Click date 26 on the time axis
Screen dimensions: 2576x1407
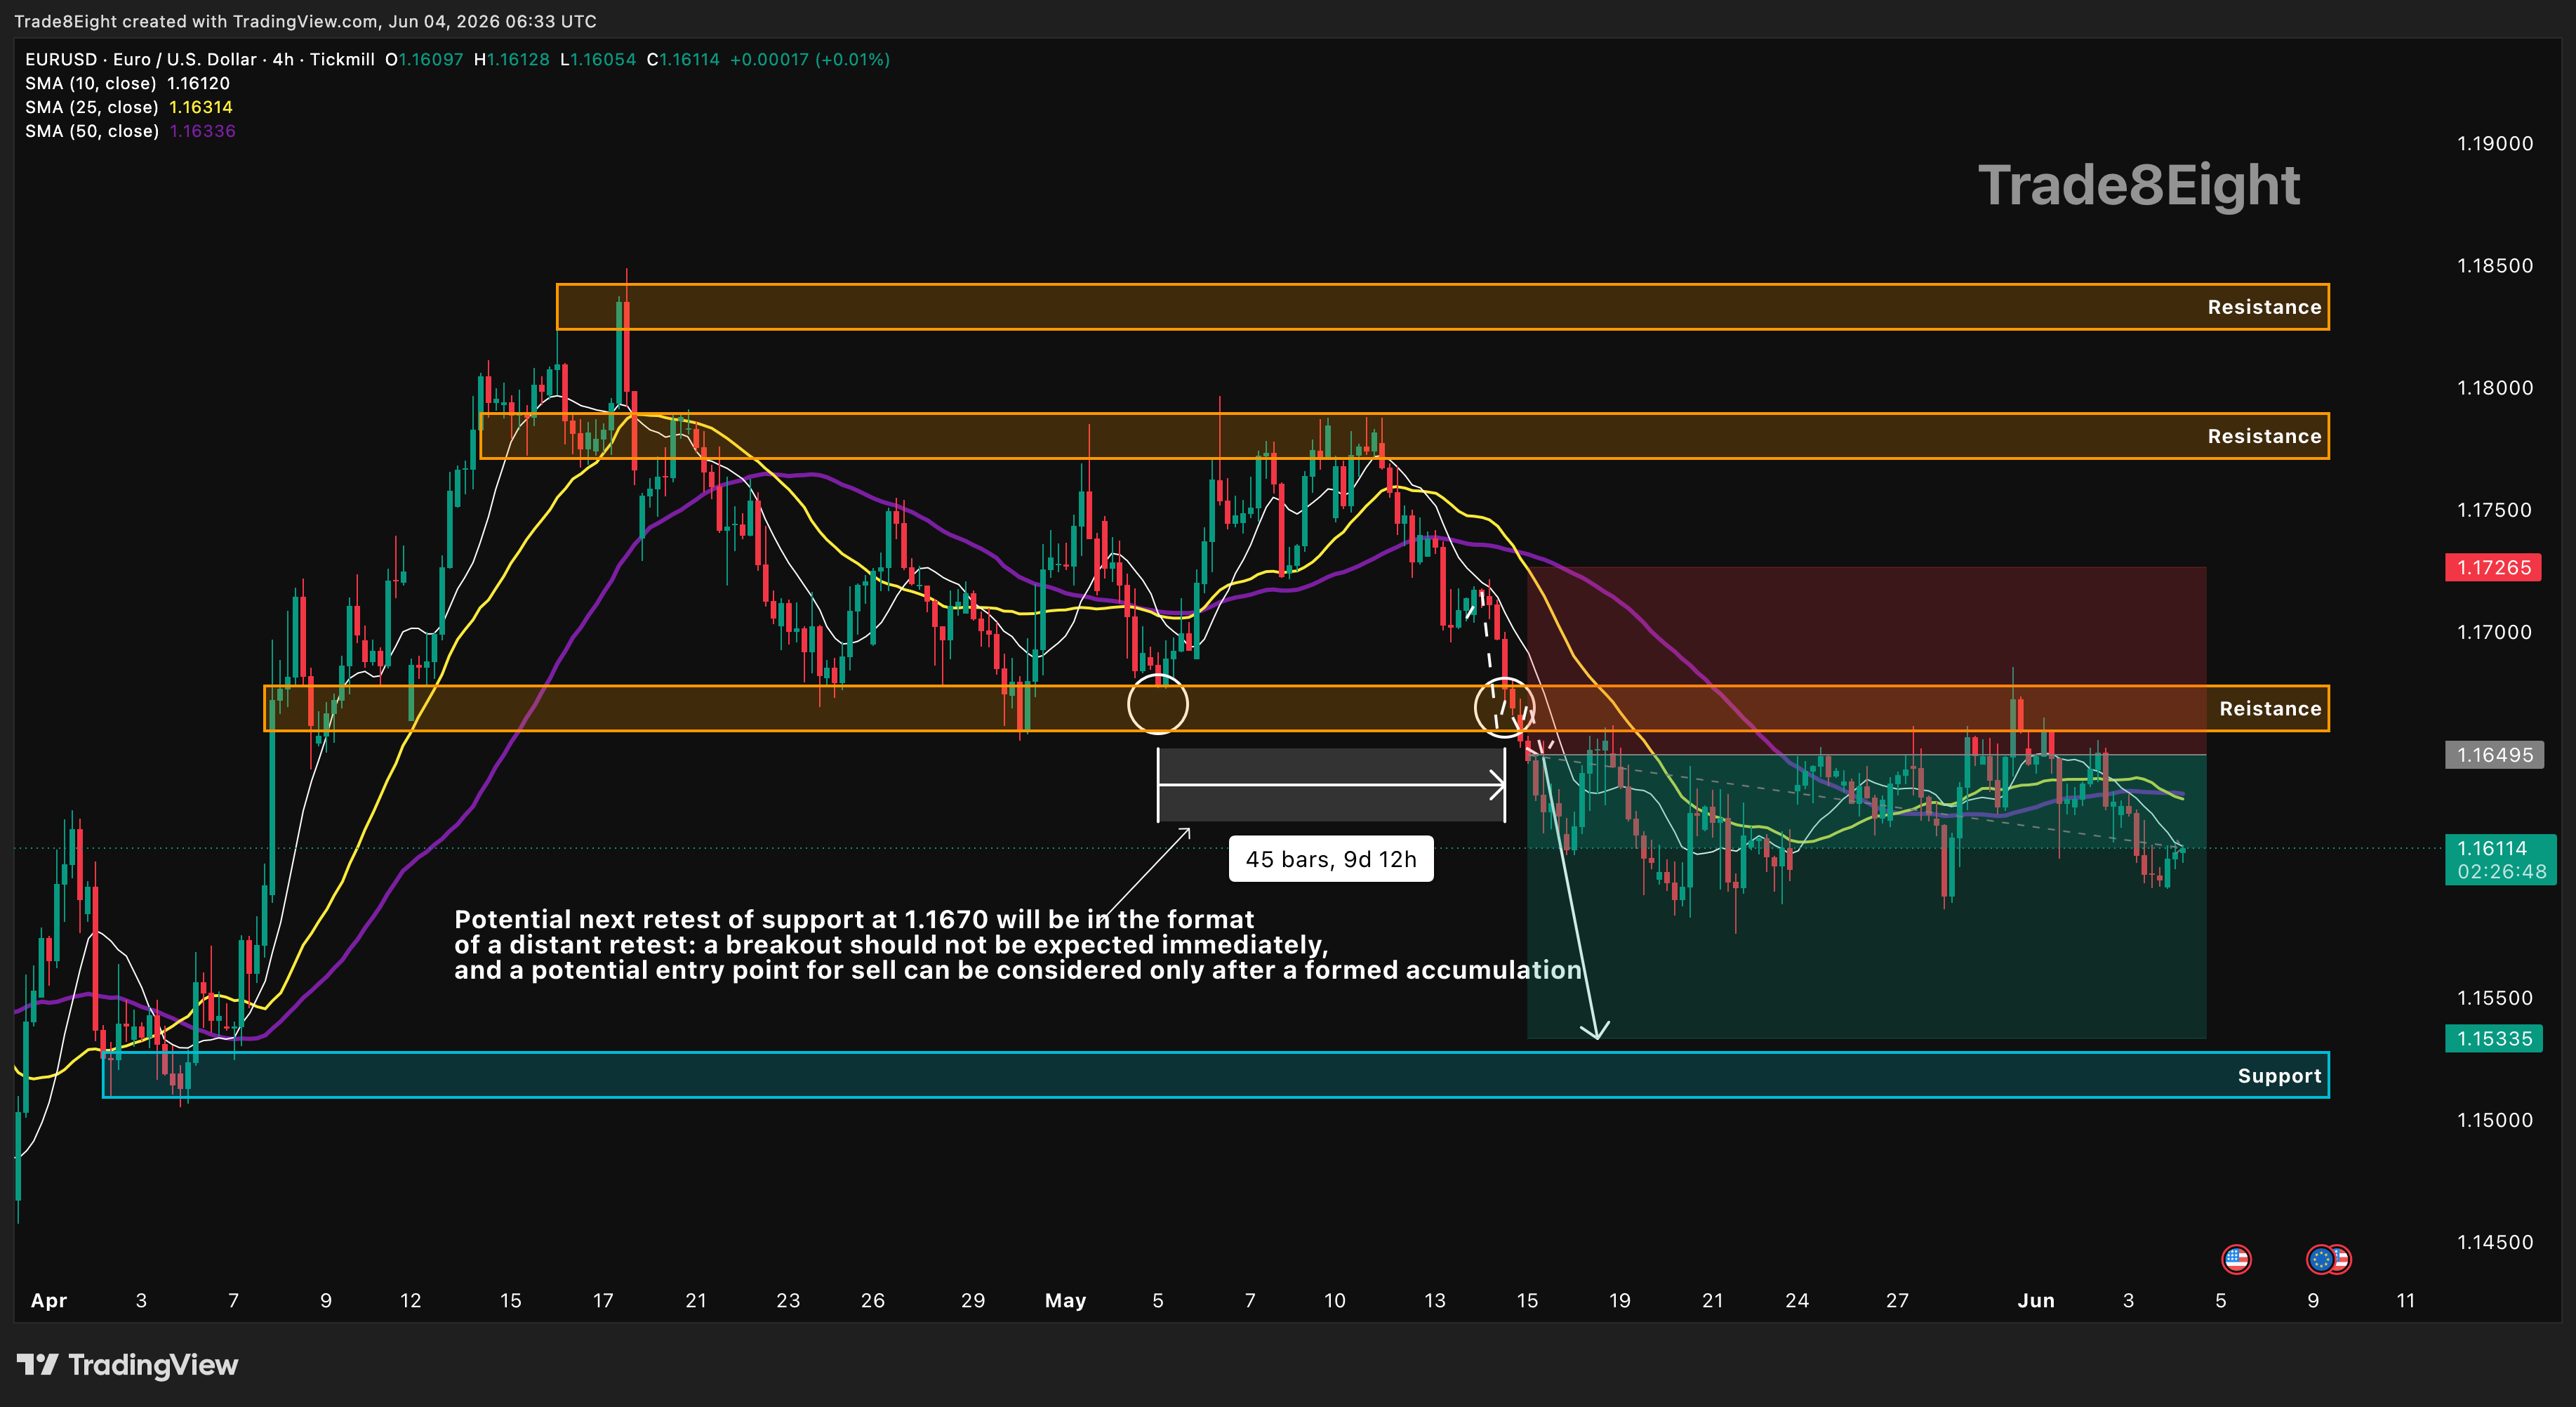click(873, 1301)
